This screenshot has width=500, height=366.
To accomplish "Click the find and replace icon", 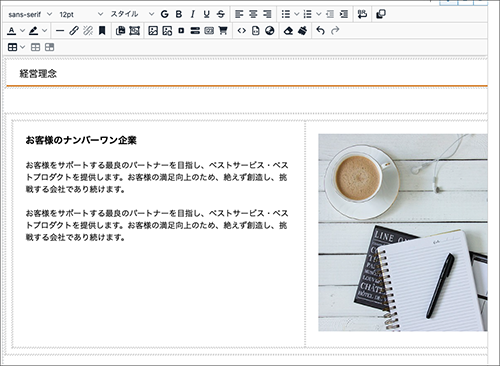I will click(x=362, y=14).
